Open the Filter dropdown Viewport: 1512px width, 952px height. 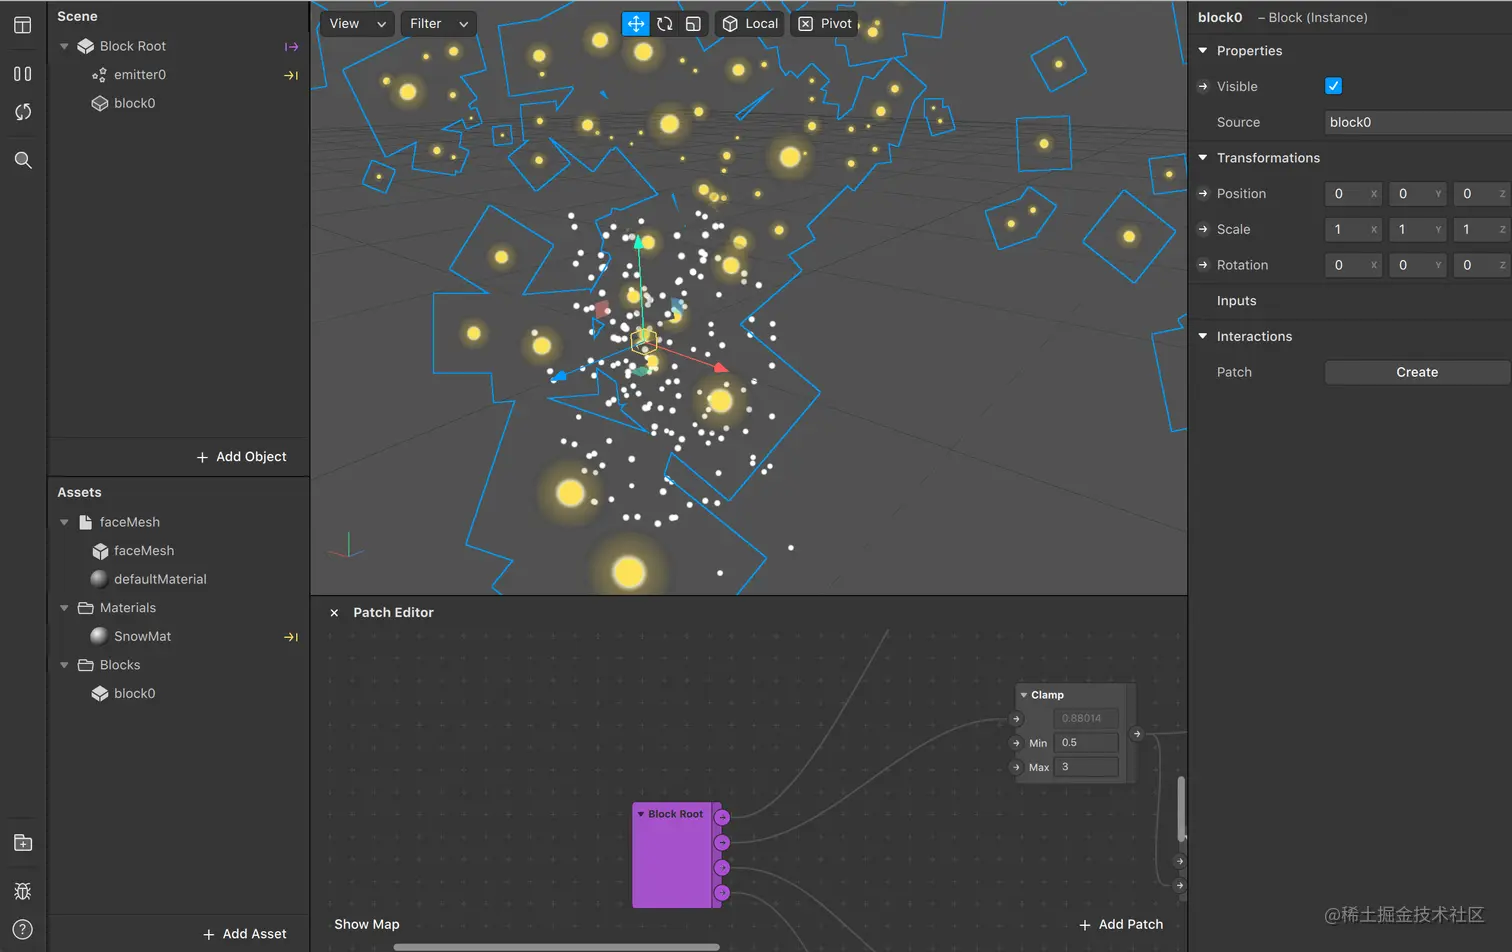coord(438,24)
